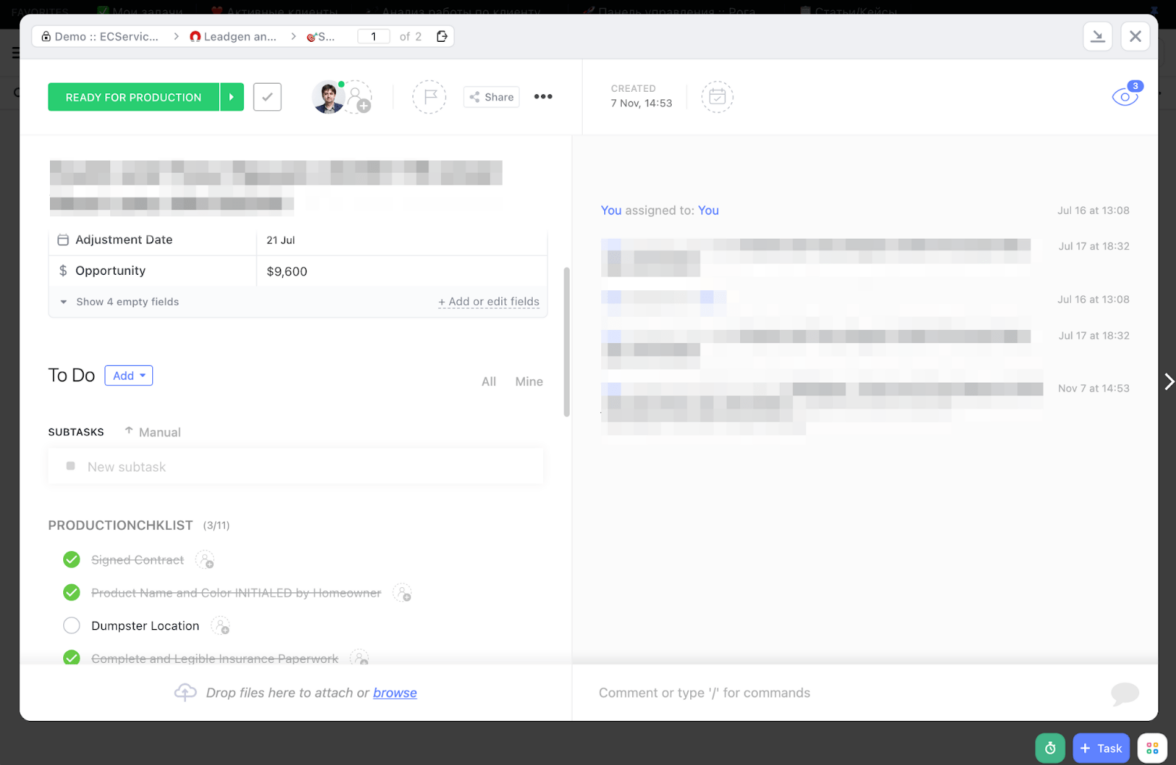Viewport: 1176px width, 765px height.
Task: Click the task panel vertical scrollbar
Action: click(x=566, y=341)
